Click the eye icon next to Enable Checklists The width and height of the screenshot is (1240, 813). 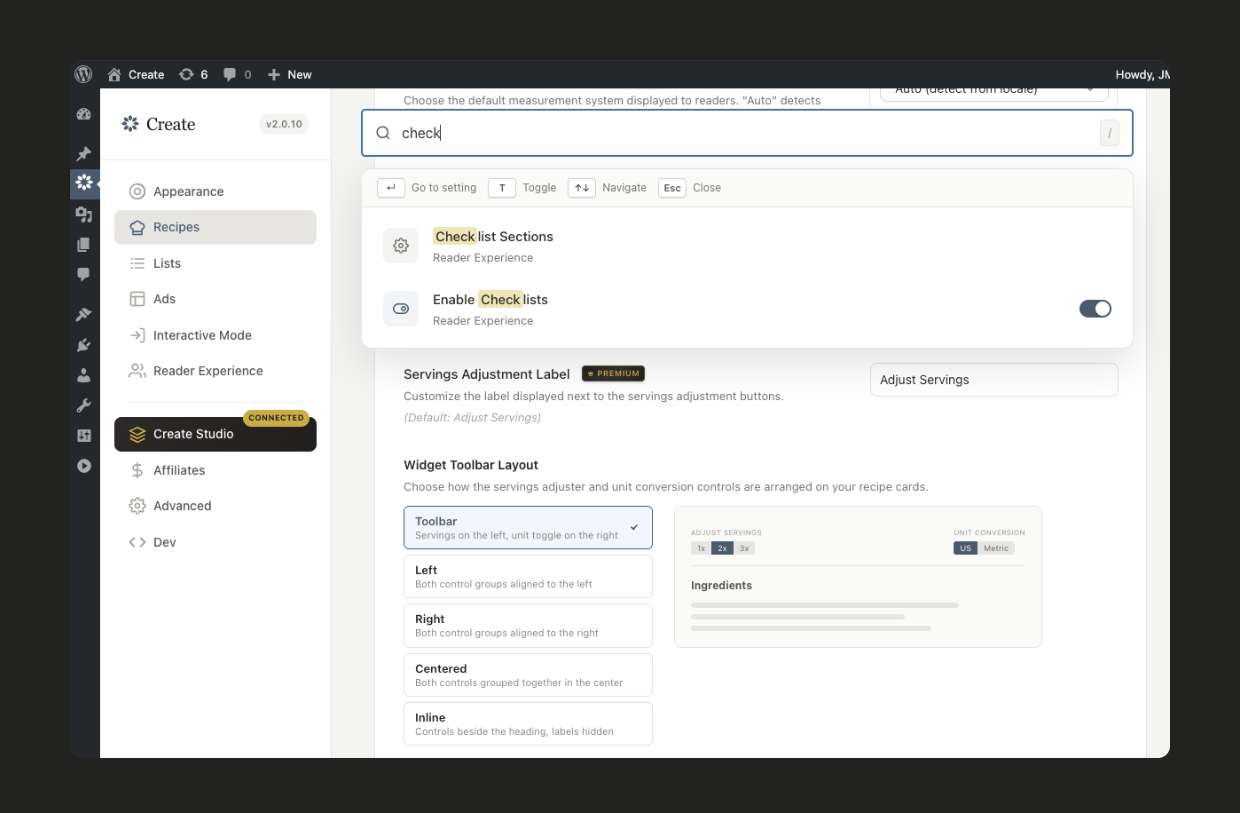point(401,308)
